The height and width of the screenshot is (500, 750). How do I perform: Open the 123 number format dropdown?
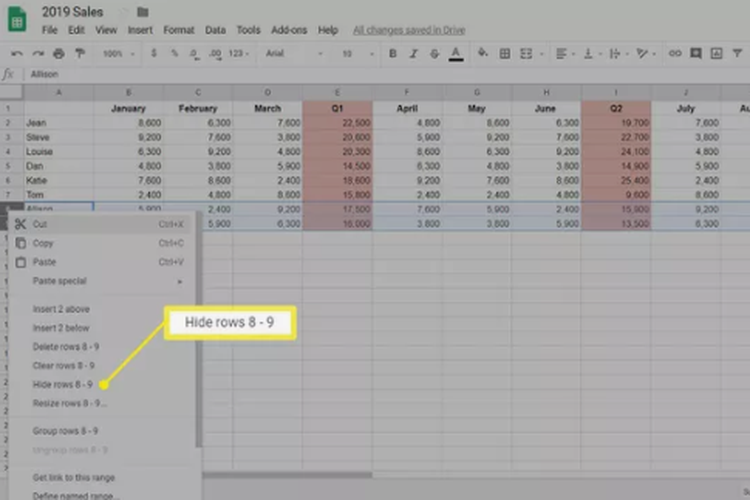[238, 54]
